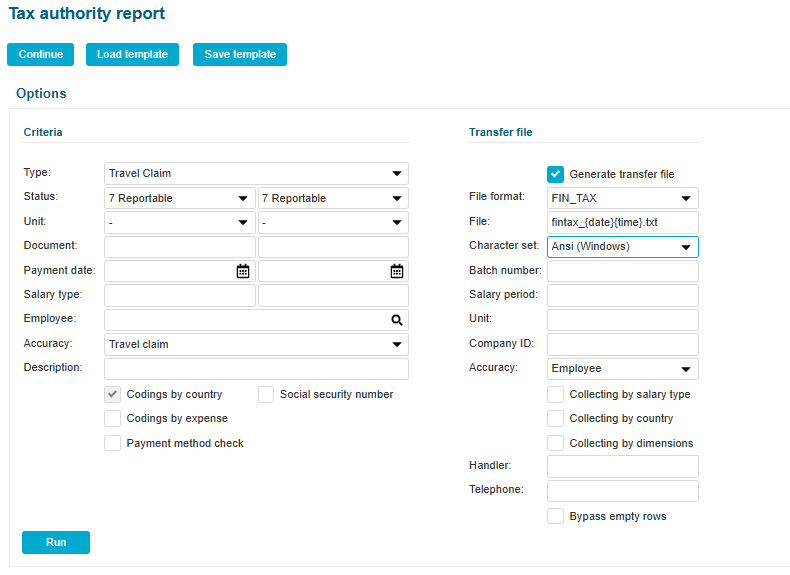Viewport: 790px width, 575px height.
Task: Click the File name field fintax_{date}{time}.txt
Action: click(623, 222)
